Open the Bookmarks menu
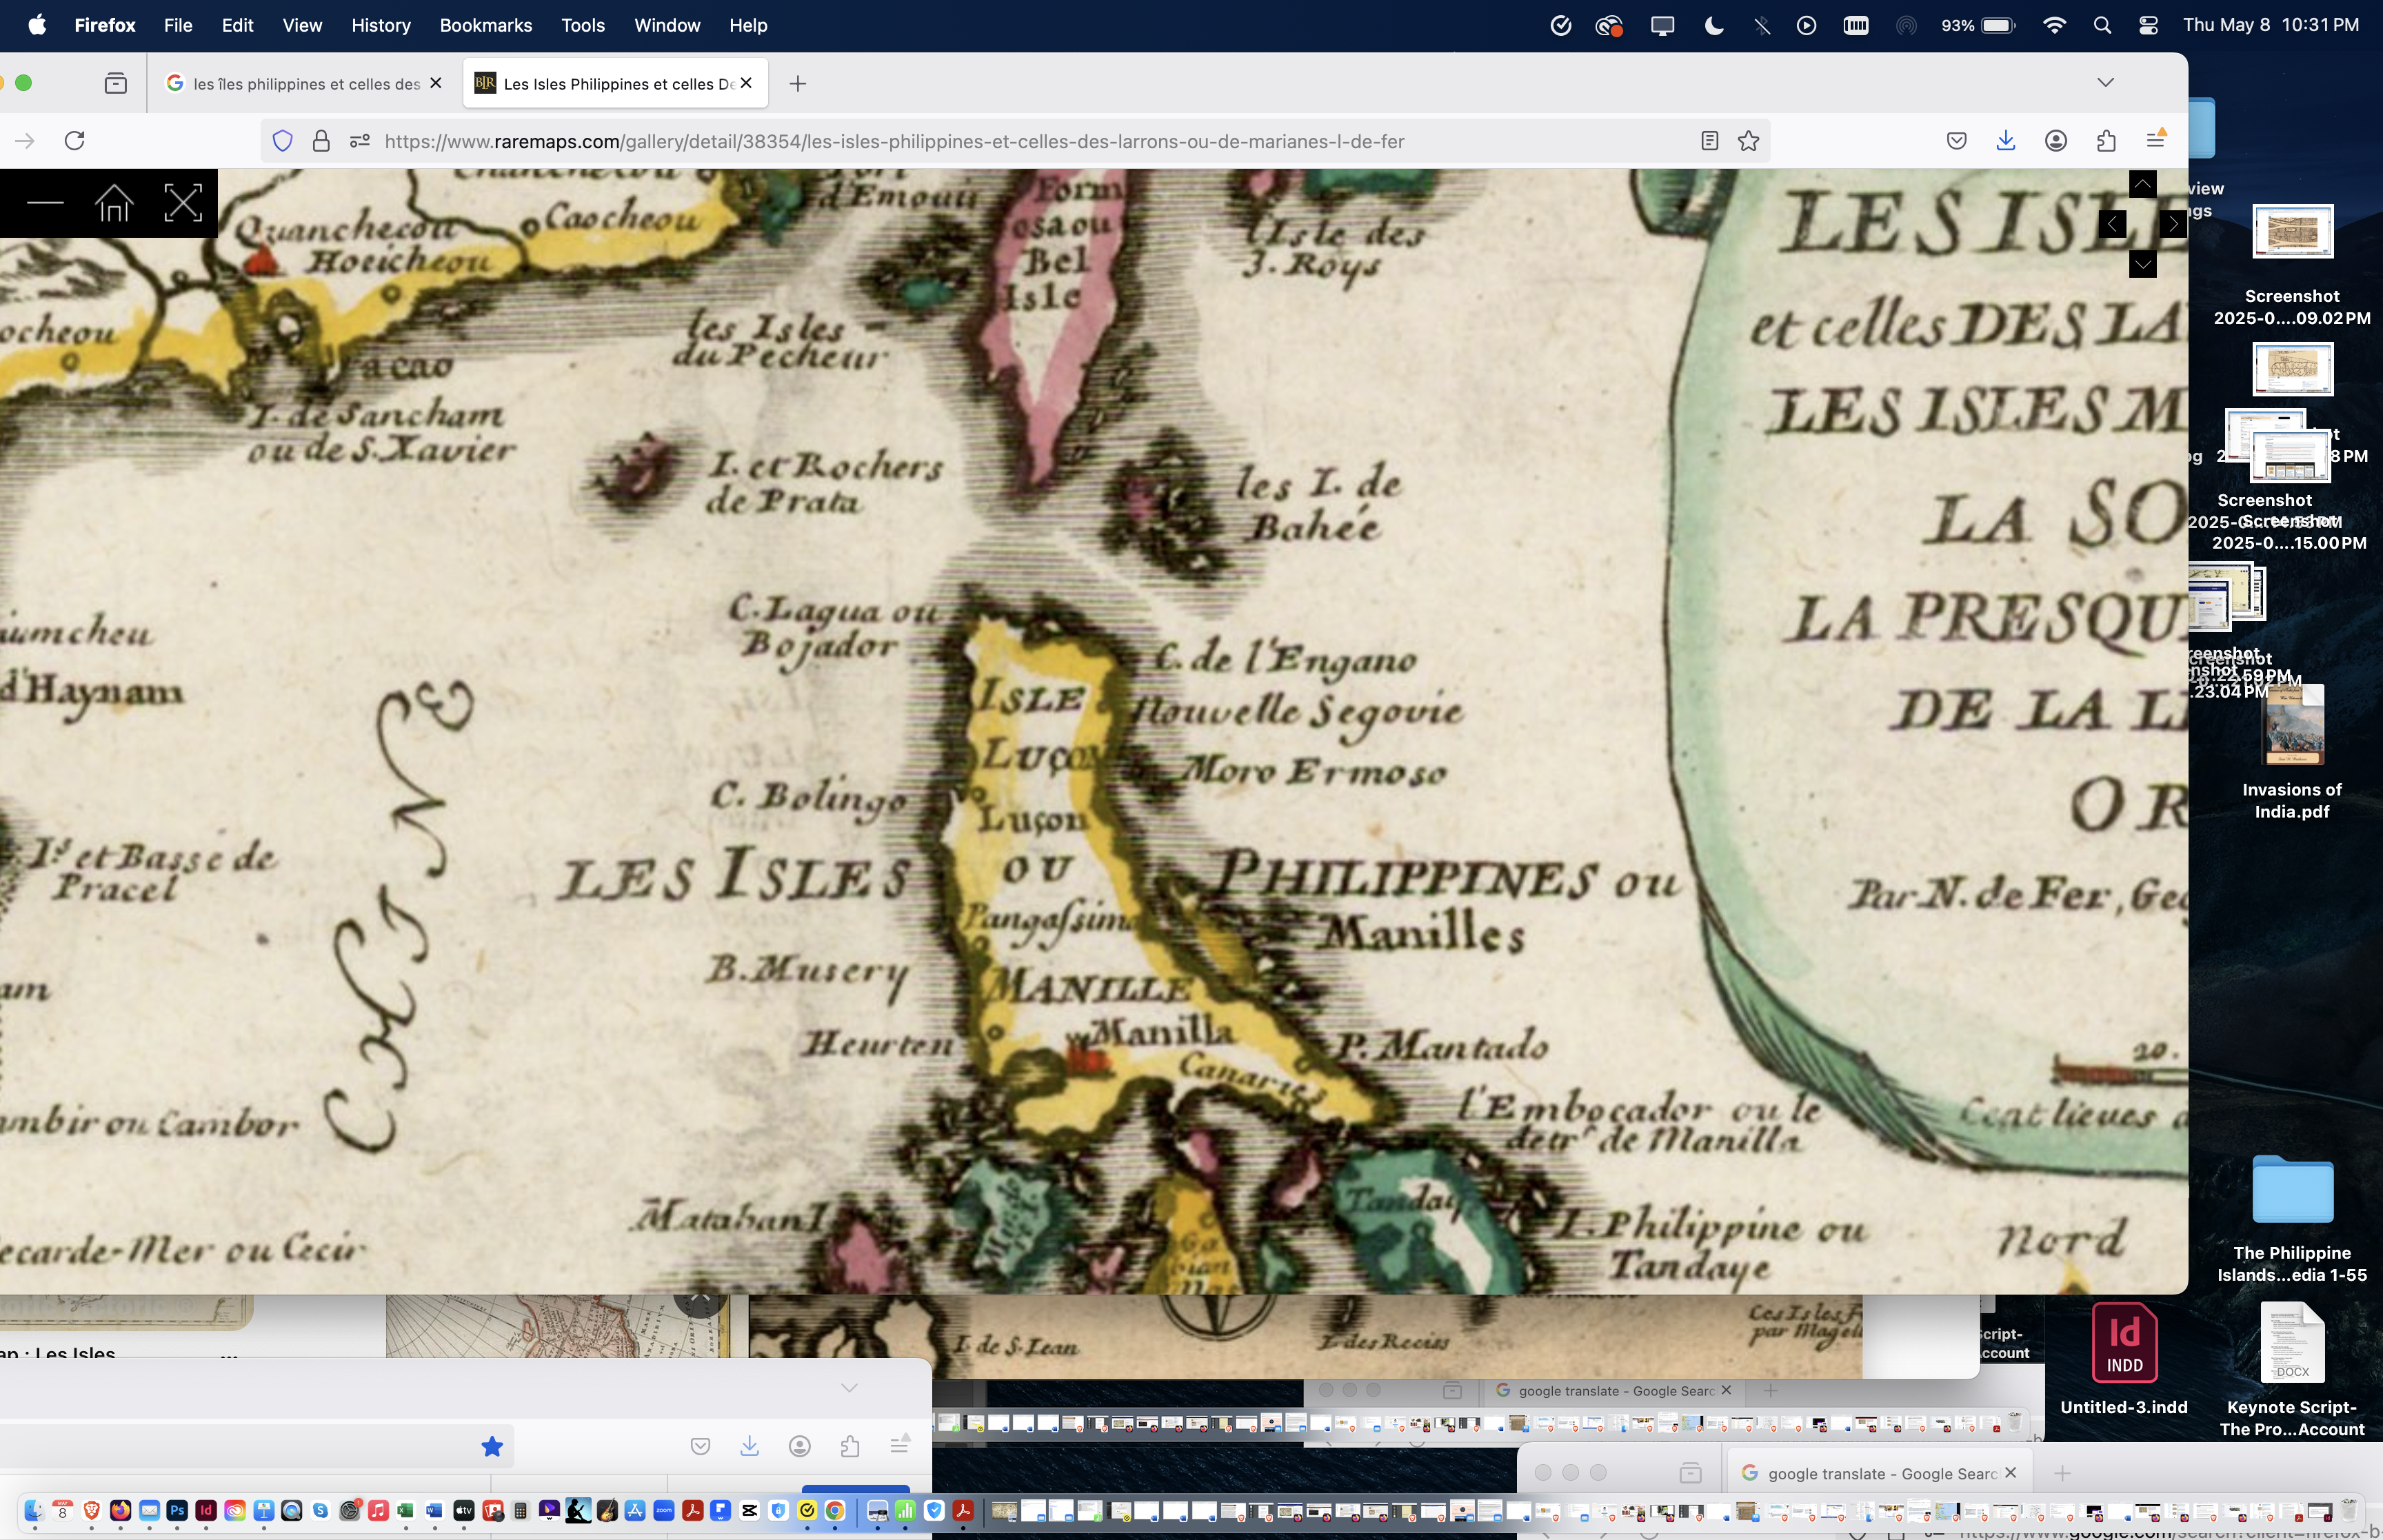The height and width of the screenshot is (1540, 2383). 485,25
